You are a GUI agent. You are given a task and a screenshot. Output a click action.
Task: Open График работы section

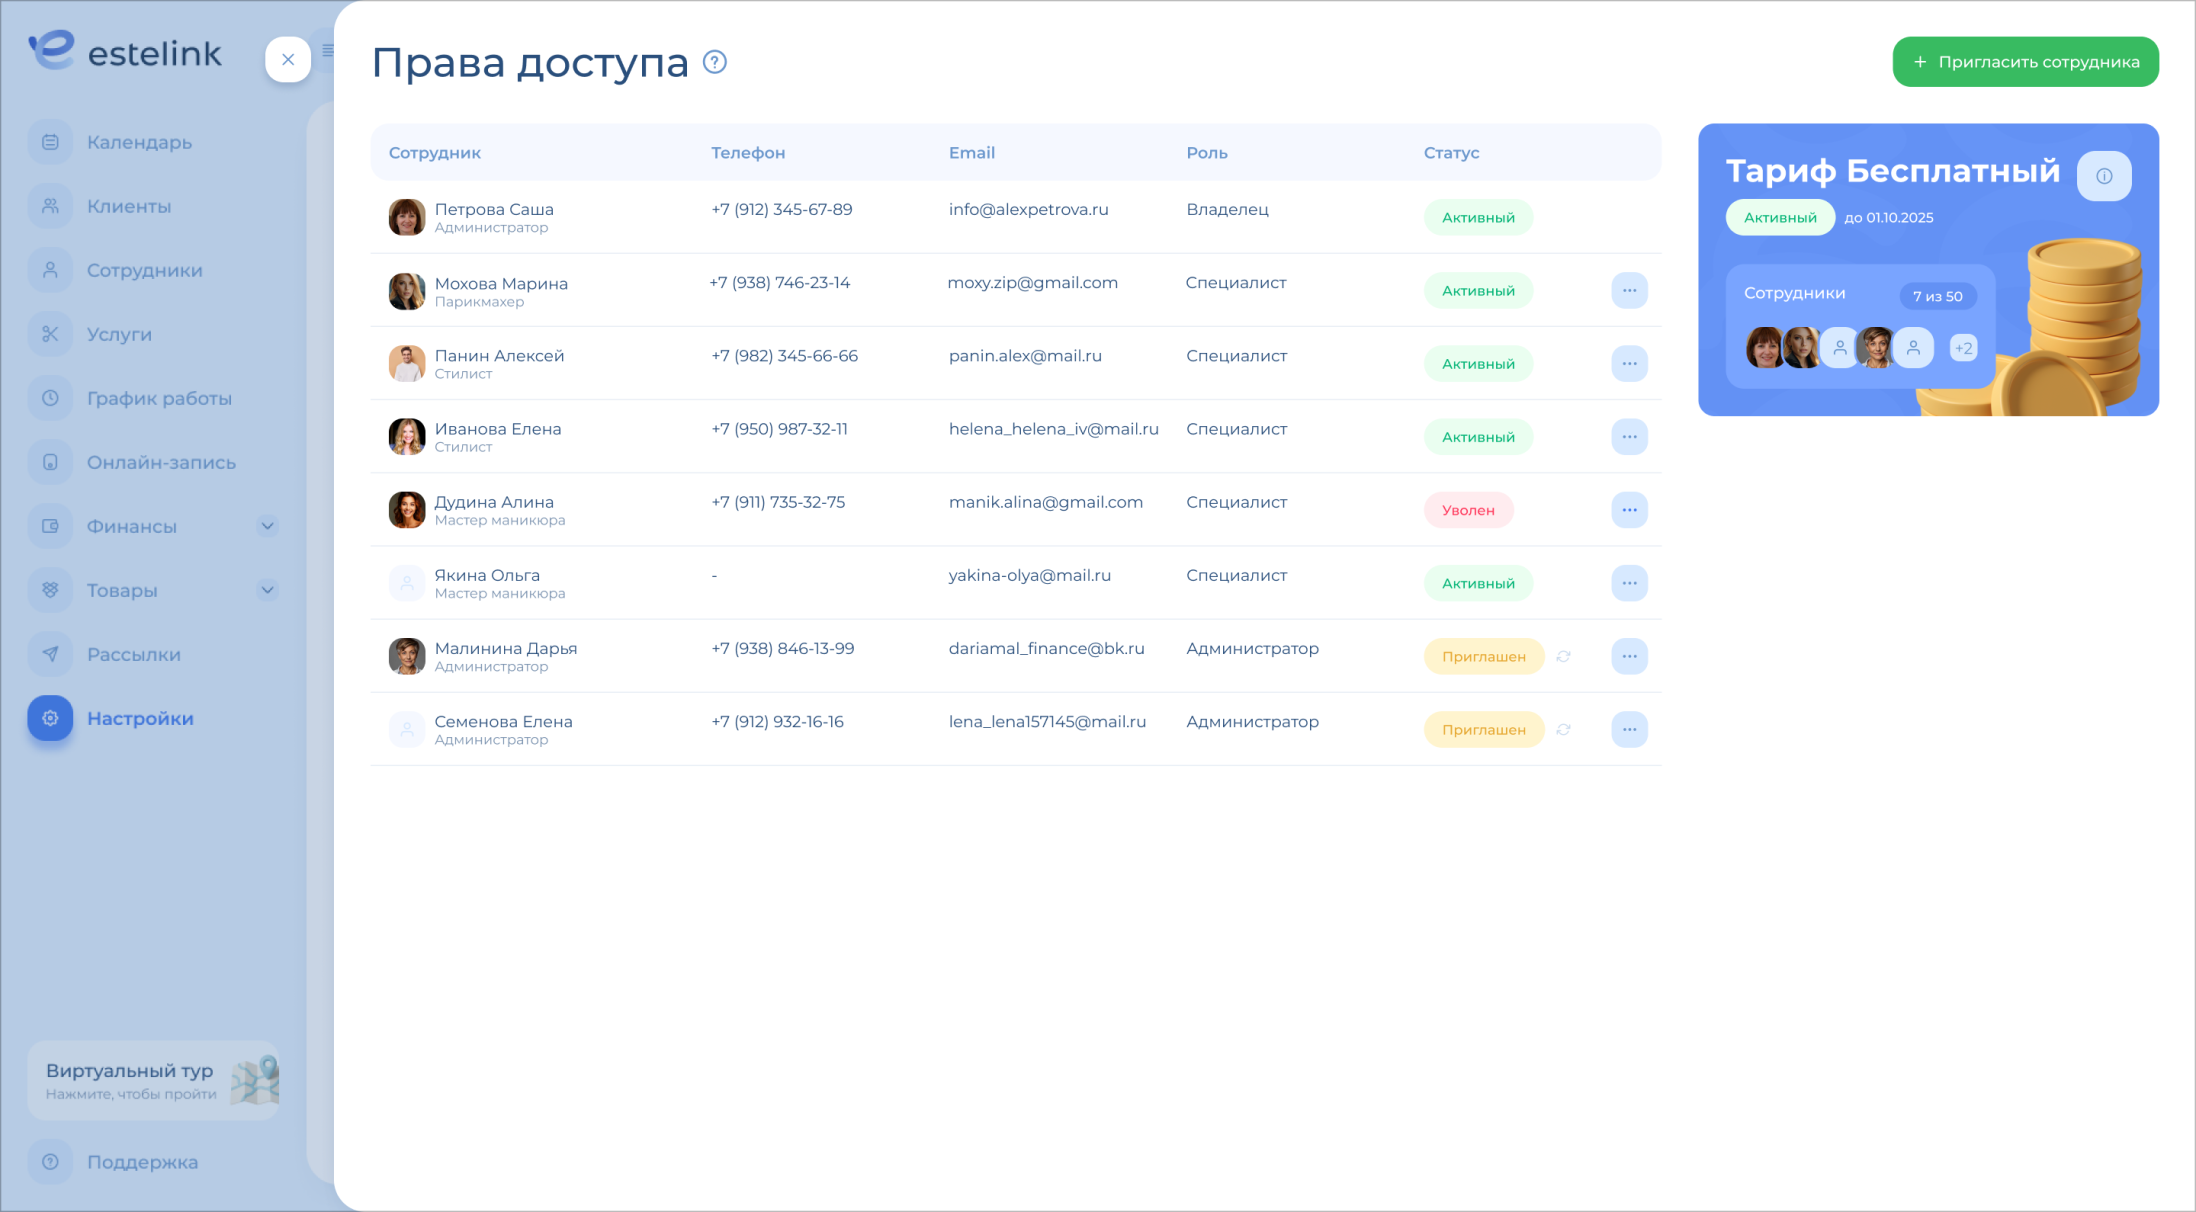[x=159, y=398]
